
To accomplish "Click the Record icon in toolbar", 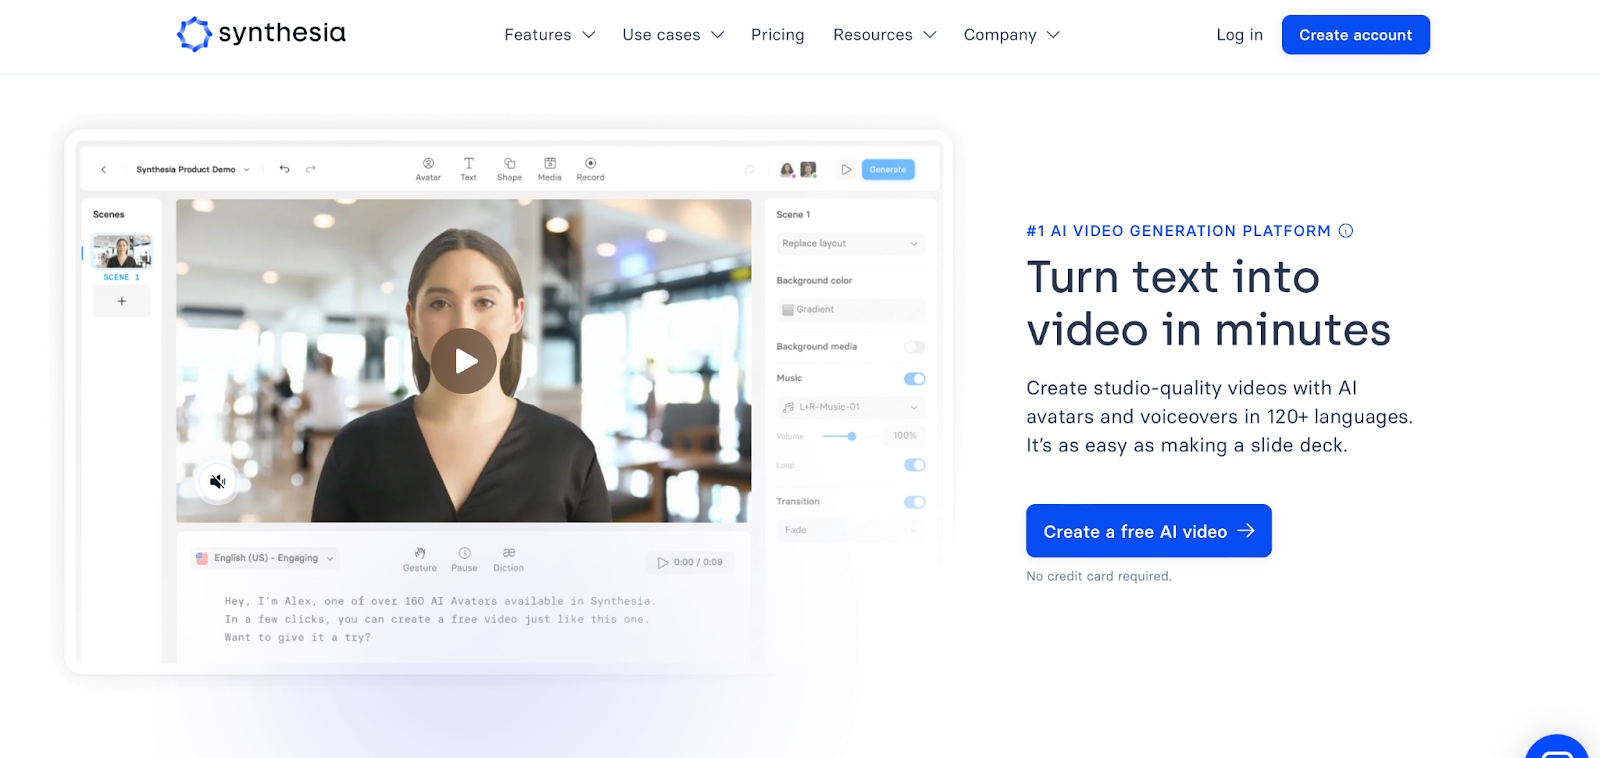I will tap(590, 164).
